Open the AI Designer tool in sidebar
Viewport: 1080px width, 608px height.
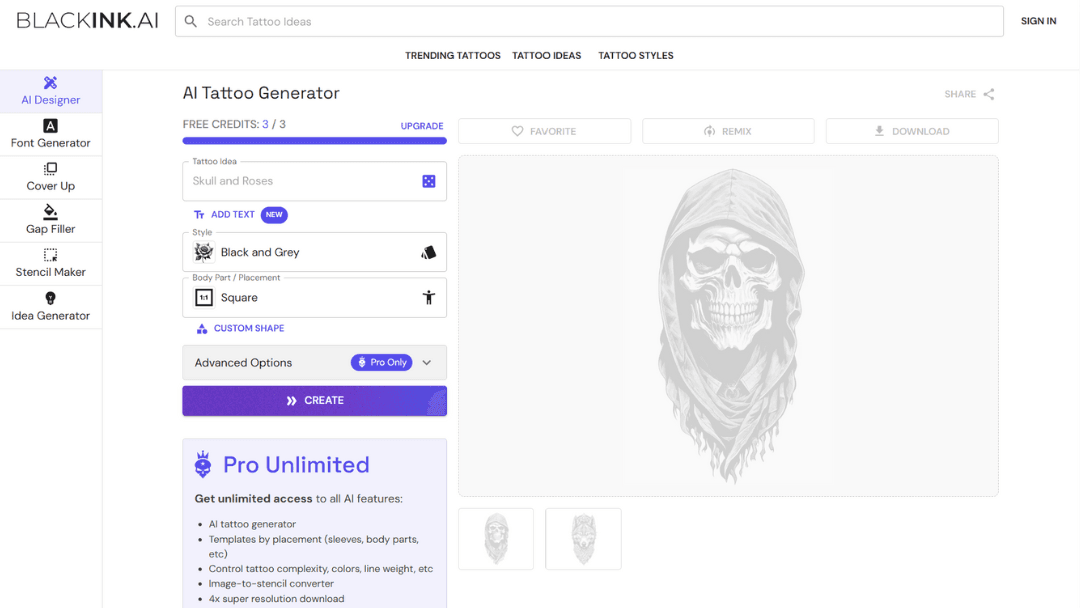50,90
